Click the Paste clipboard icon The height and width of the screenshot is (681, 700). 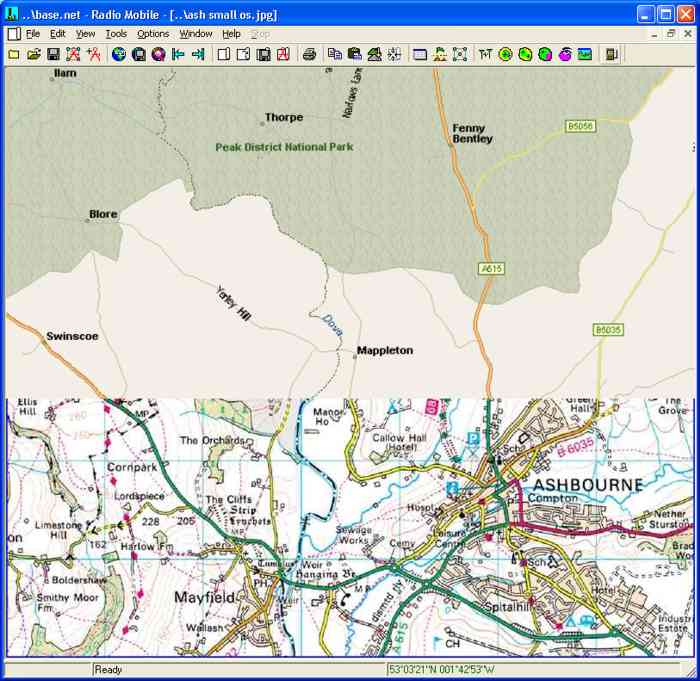coord(354,54)
